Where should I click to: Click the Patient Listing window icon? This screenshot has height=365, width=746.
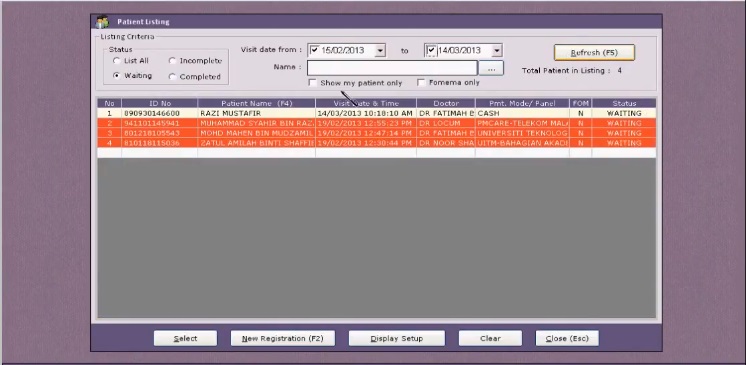pyautogui.click(x=102, y=22)
